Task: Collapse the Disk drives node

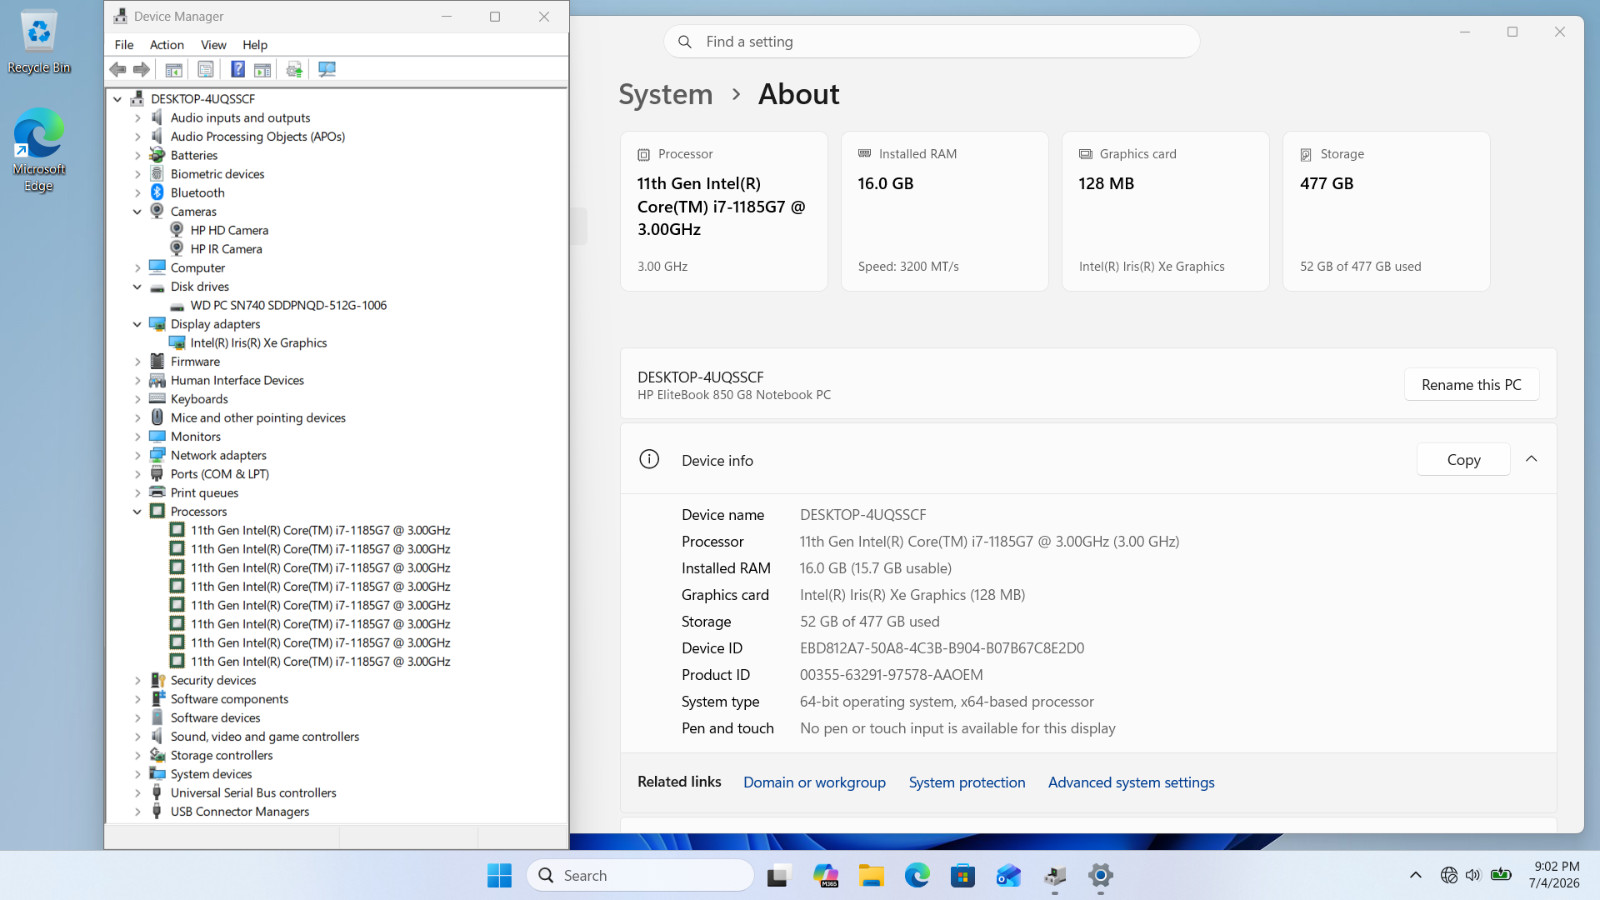Action: [138, 287]
